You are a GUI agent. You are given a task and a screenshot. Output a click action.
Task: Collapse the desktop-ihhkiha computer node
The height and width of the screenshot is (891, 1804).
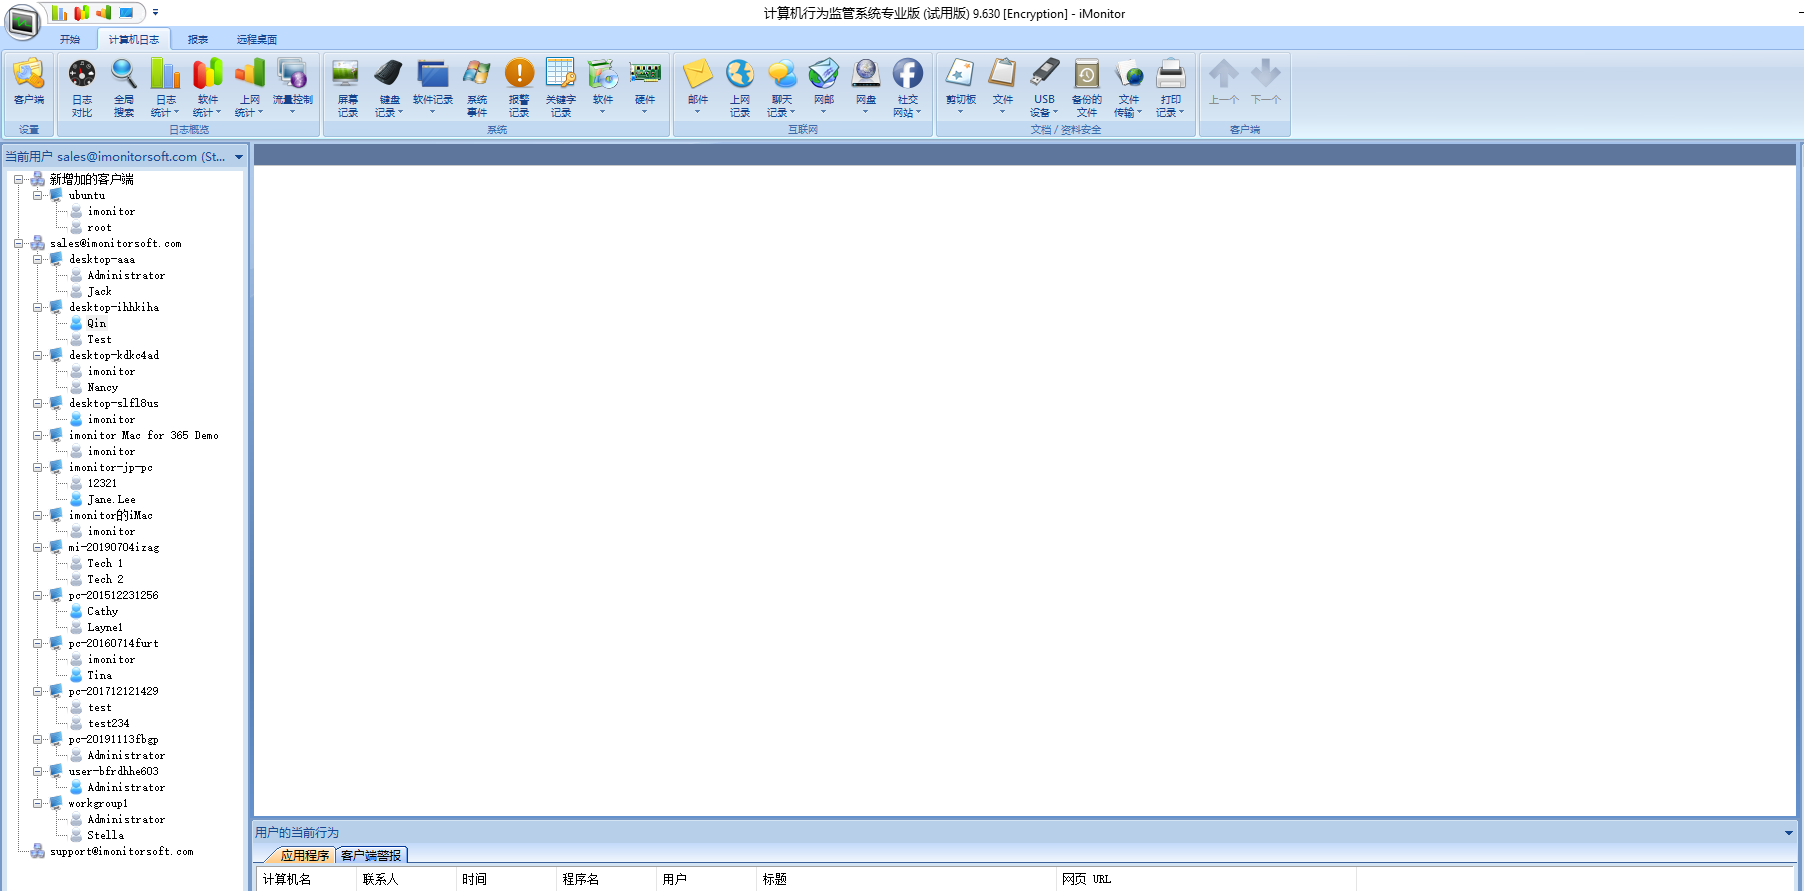point(37,308)
